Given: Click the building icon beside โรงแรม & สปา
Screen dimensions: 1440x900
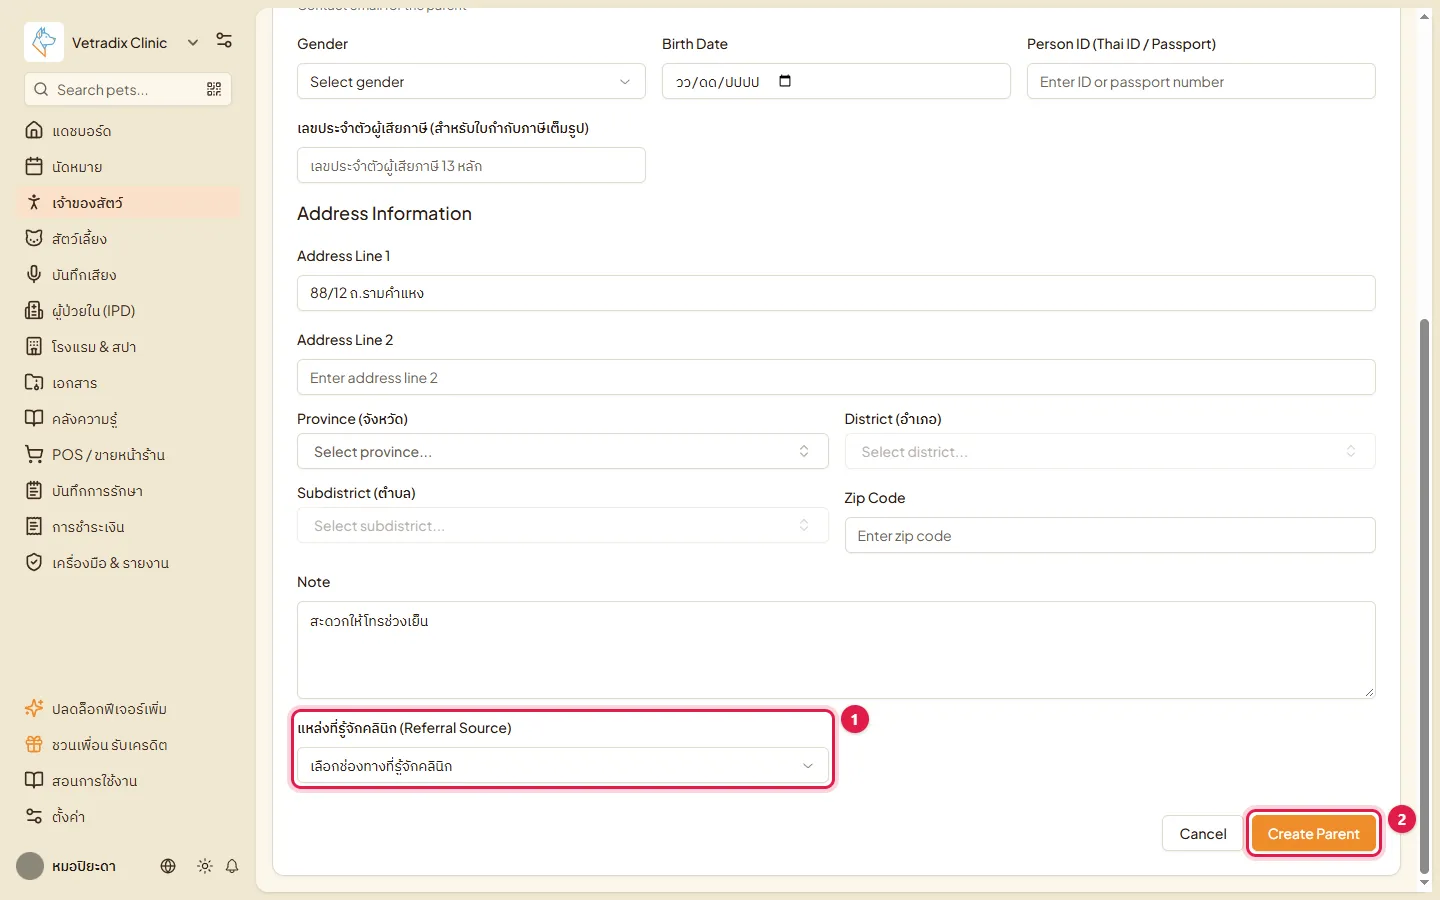Looking at the screenshot, I should [x=34, y=346].
